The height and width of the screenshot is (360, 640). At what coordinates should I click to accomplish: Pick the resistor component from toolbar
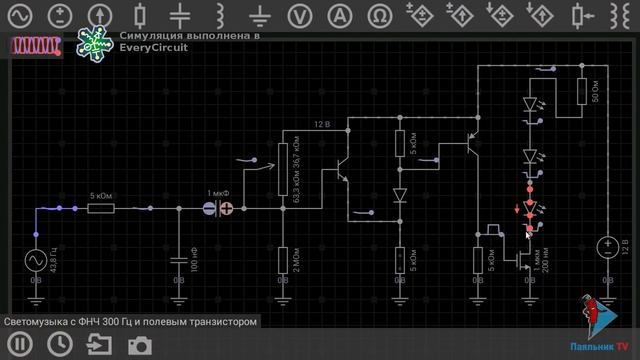(x=140, y=16)
